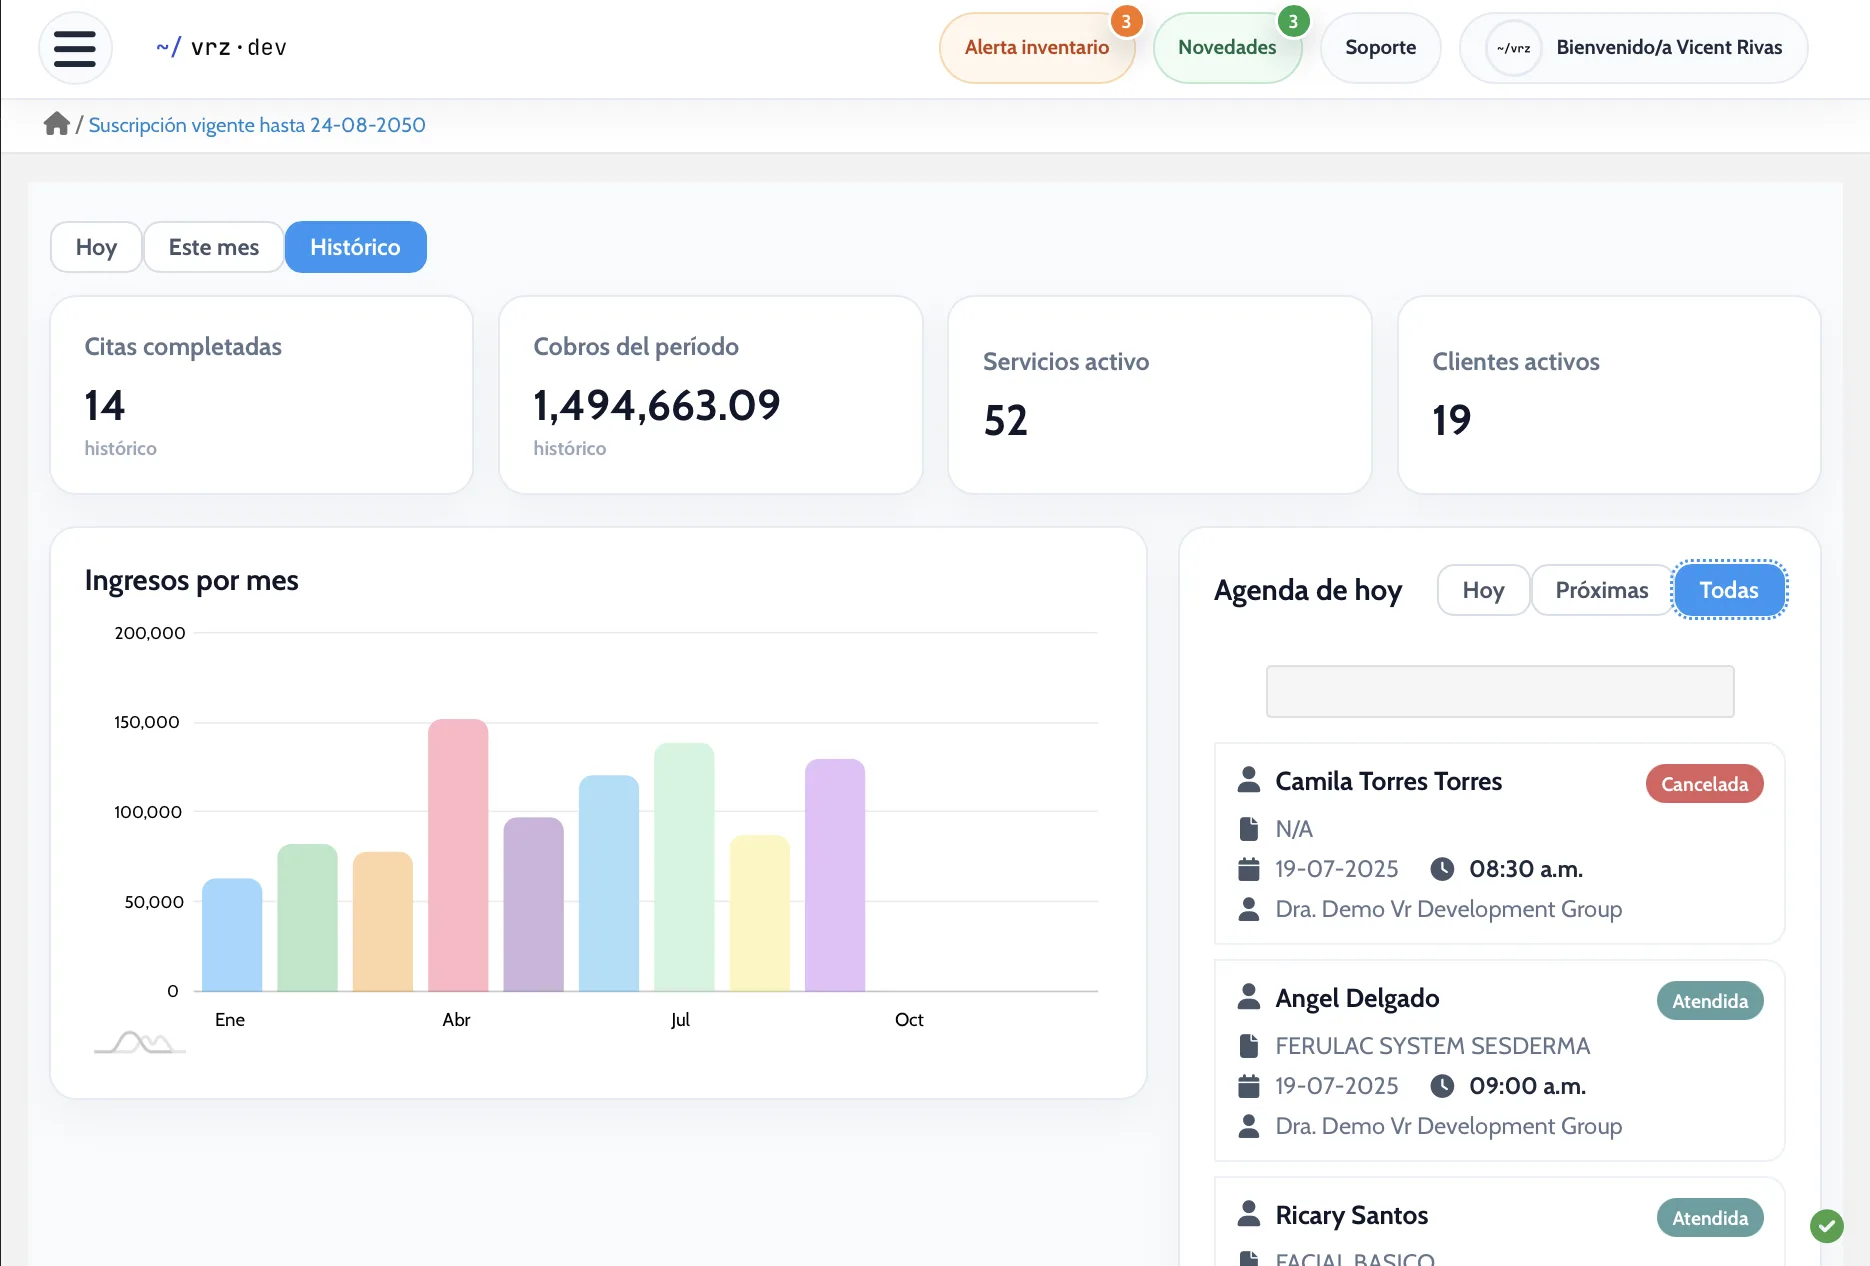This screenshot has height=1266, width=1870.
Task: Click Angel Delgado name
Action: point(1358,998)
